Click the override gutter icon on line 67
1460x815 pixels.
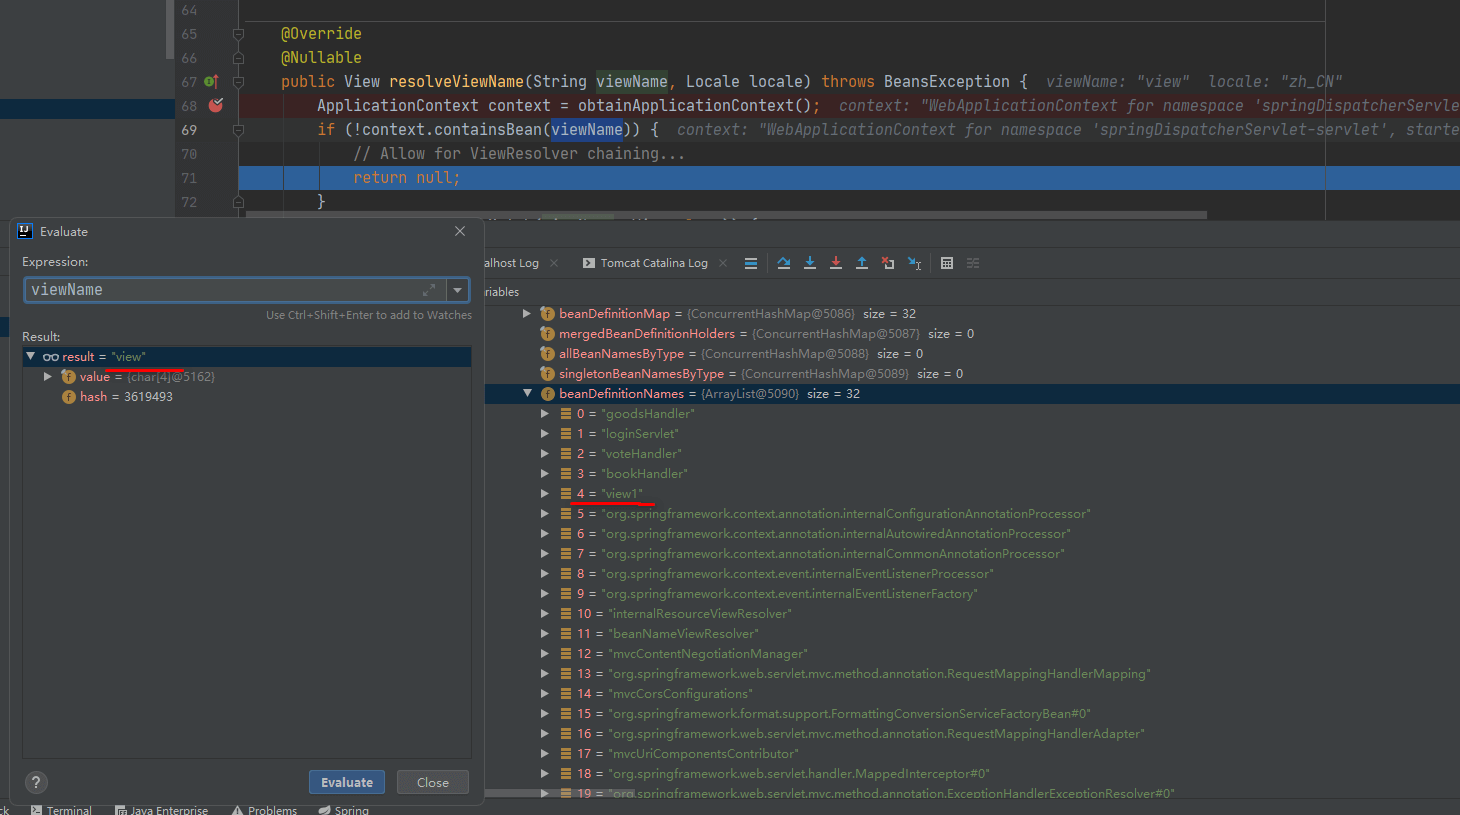click(x=211, y=81)
